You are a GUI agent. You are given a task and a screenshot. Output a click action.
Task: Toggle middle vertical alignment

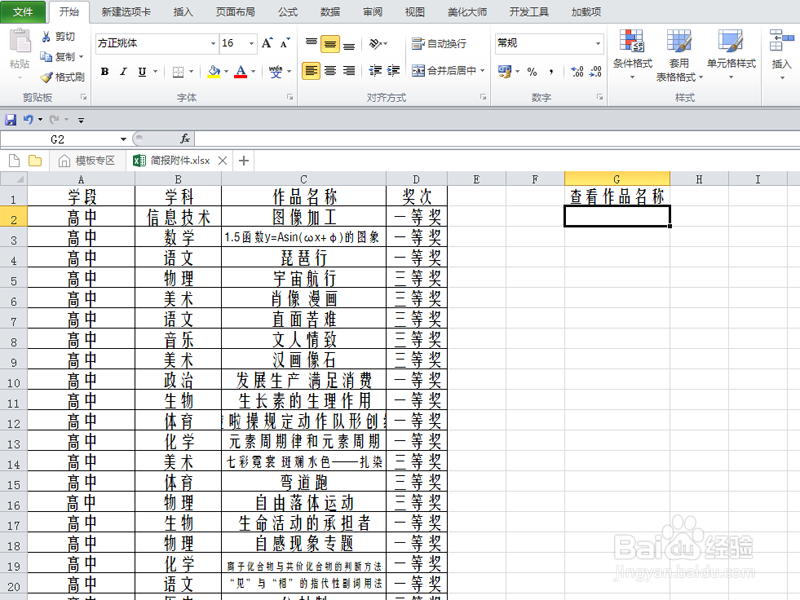330,44
